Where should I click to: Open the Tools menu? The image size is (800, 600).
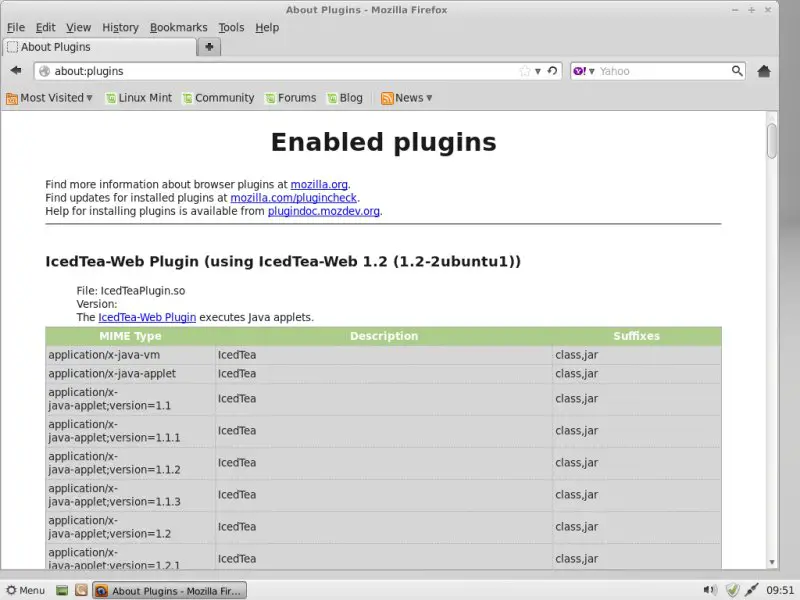232,28
